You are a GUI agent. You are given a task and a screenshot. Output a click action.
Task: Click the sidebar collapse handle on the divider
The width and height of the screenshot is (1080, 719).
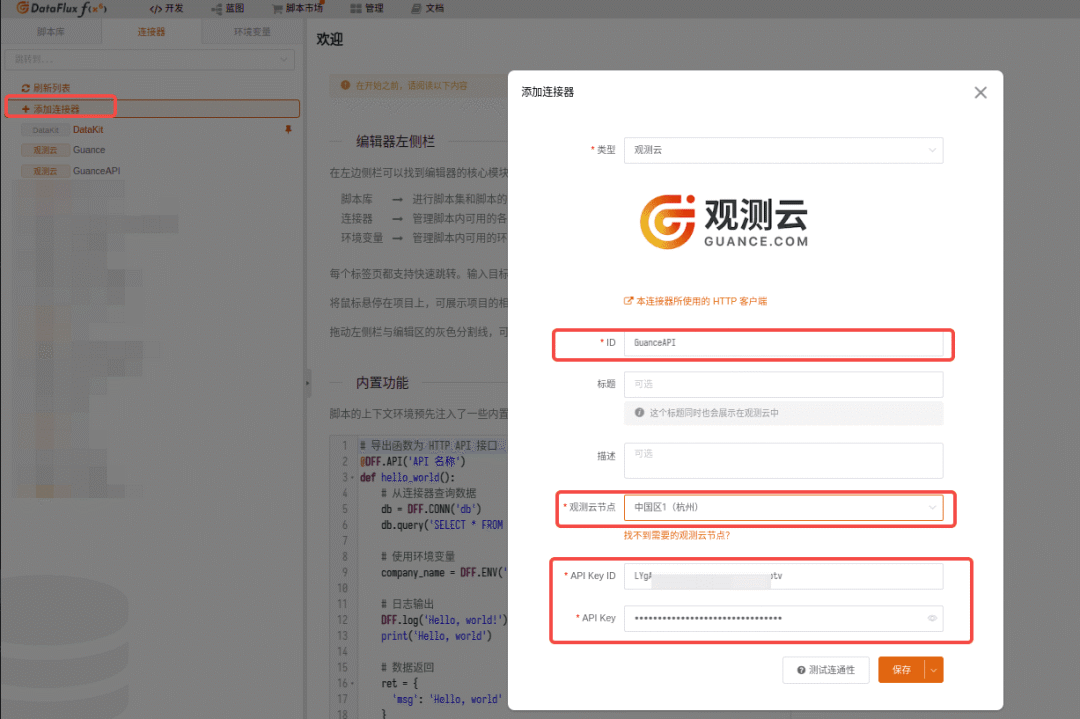307,383
